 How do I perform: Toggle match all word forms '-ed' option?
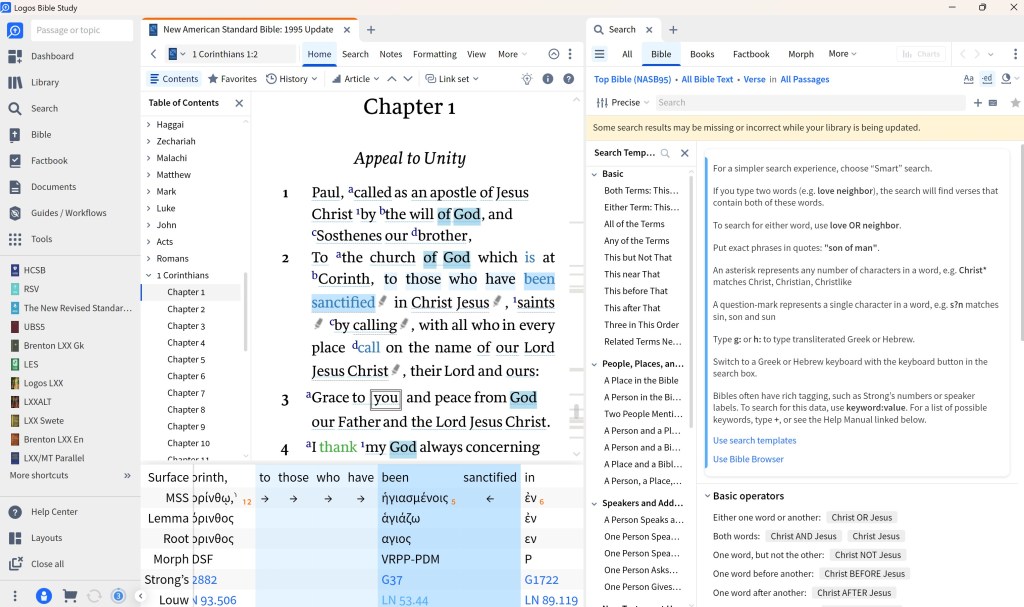click(x=987, y=79)
